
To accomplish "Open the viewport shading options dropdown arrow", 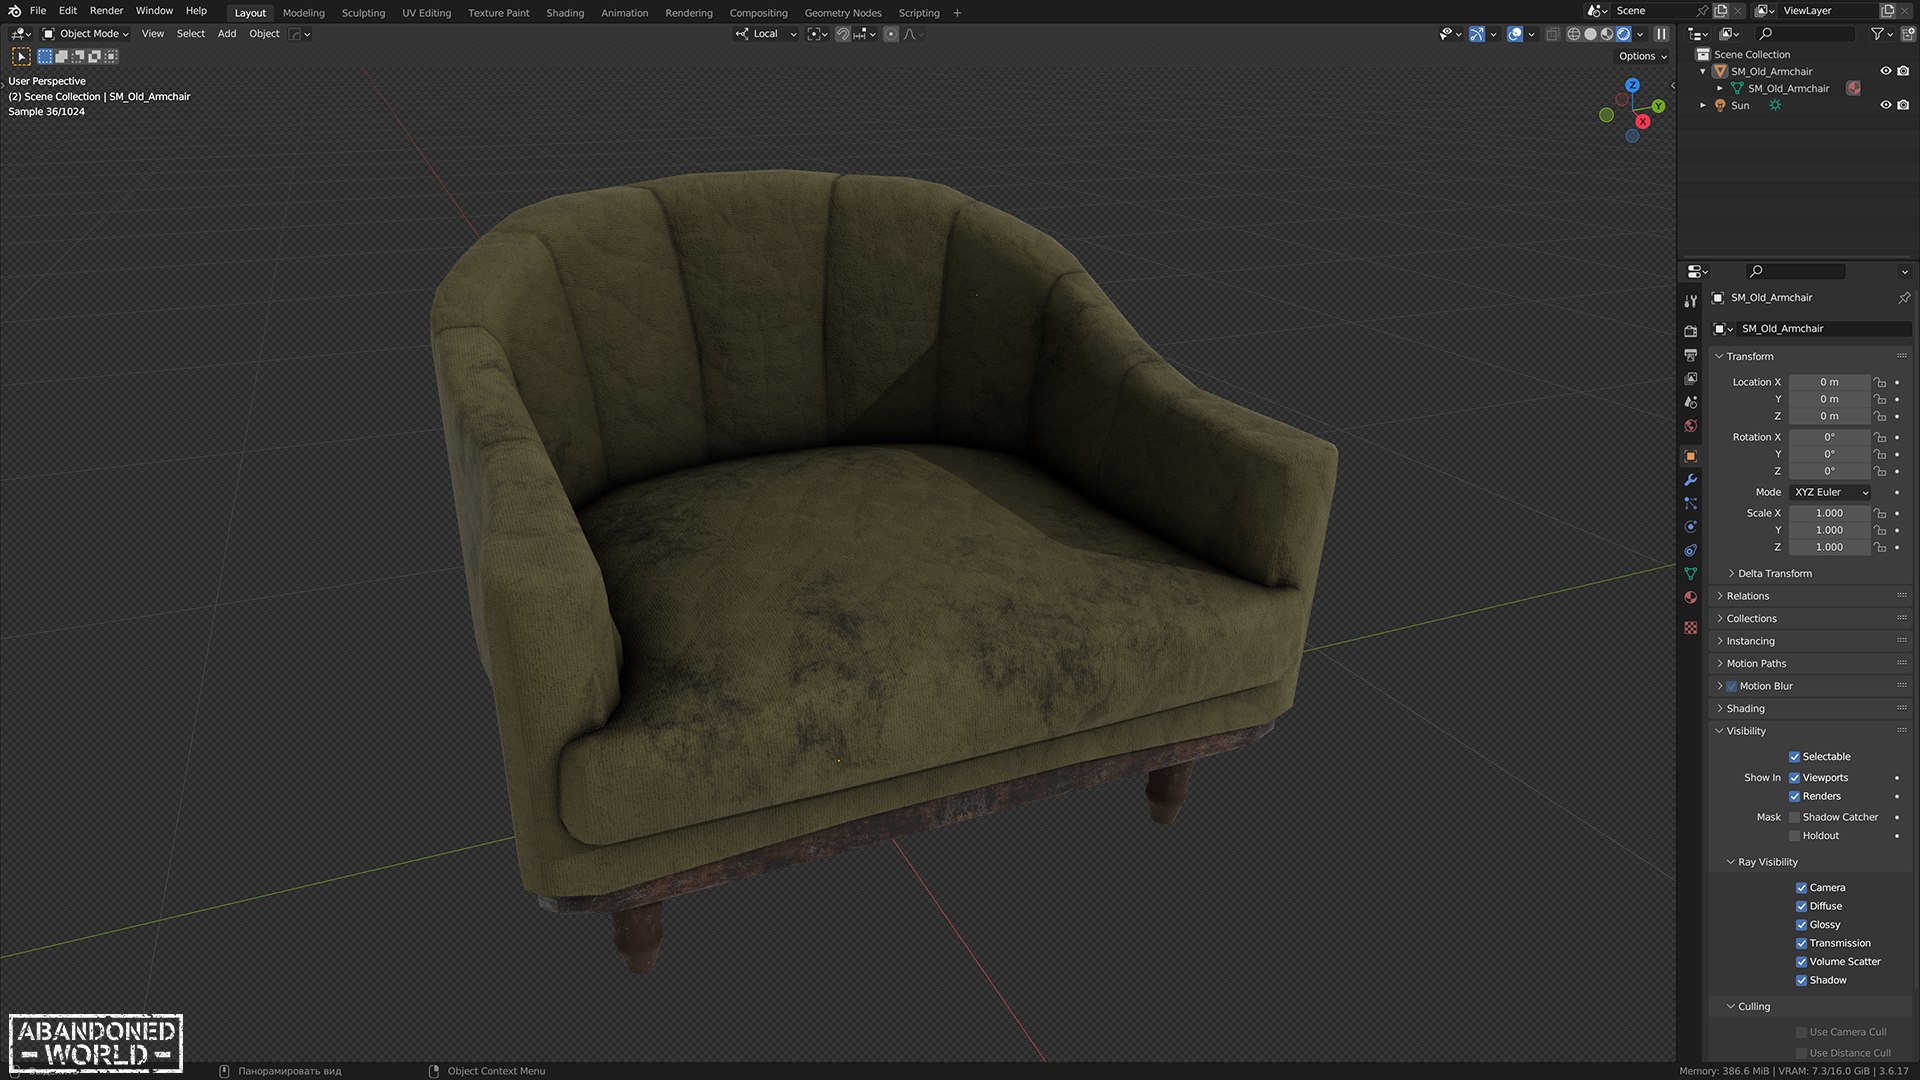I will pos(1640,34).
